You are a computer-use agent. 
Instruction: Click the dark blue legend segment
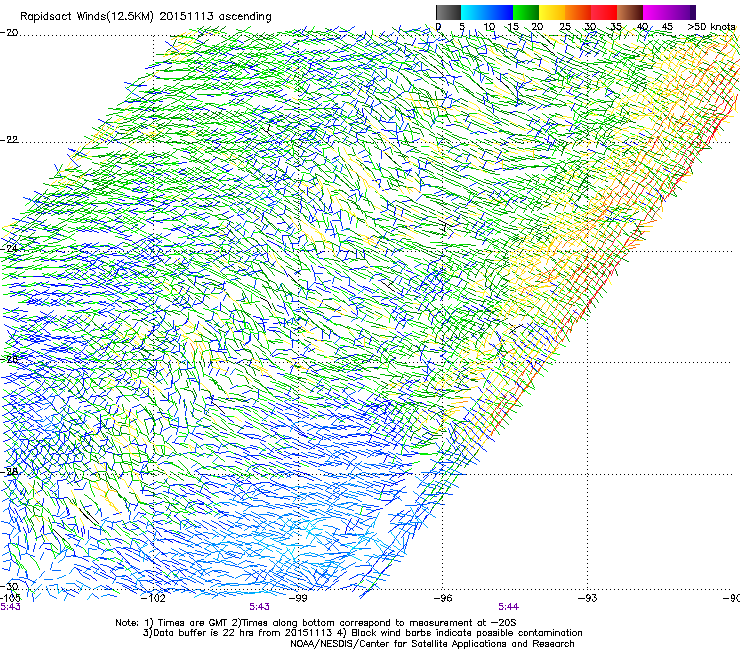pos(499,12)
